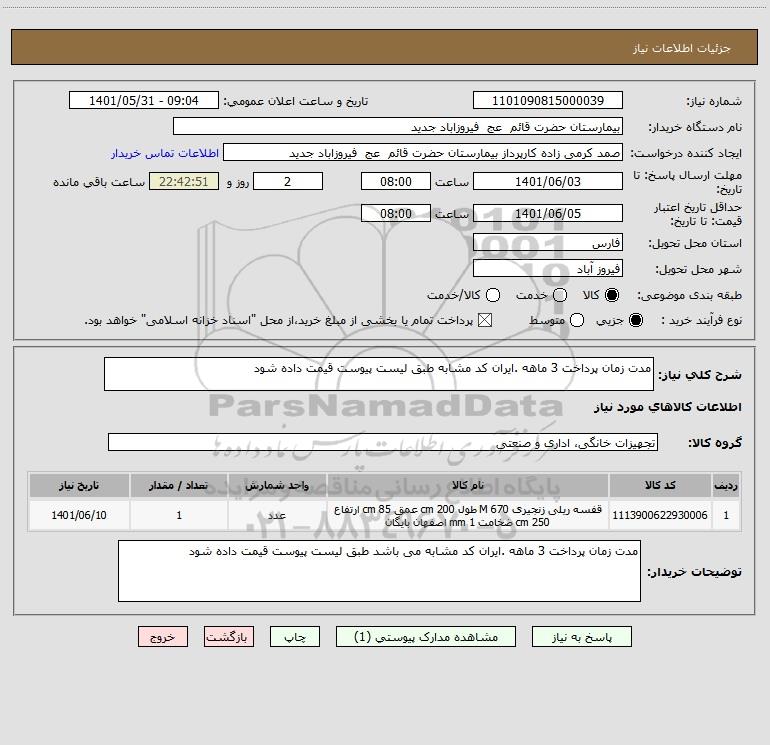Click the عدد unit cell
The width and height of the screenshot is (770, 745).
277,515
